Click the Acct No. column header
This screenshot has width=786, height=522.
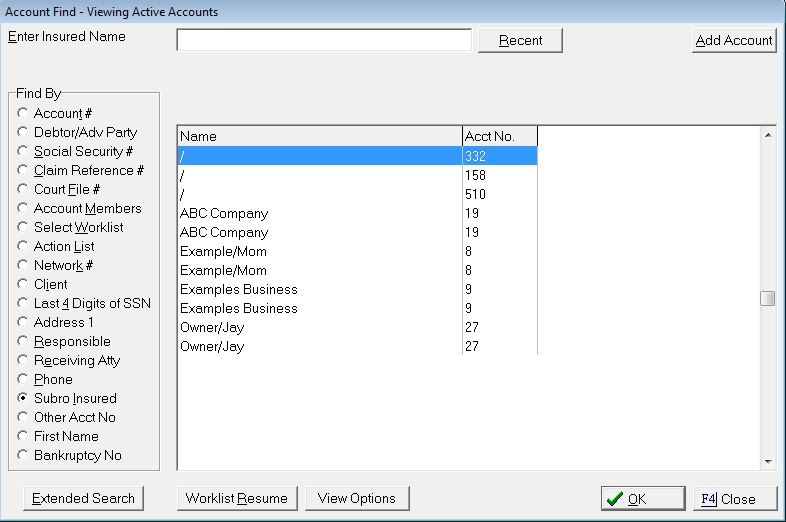click(499, 136)
